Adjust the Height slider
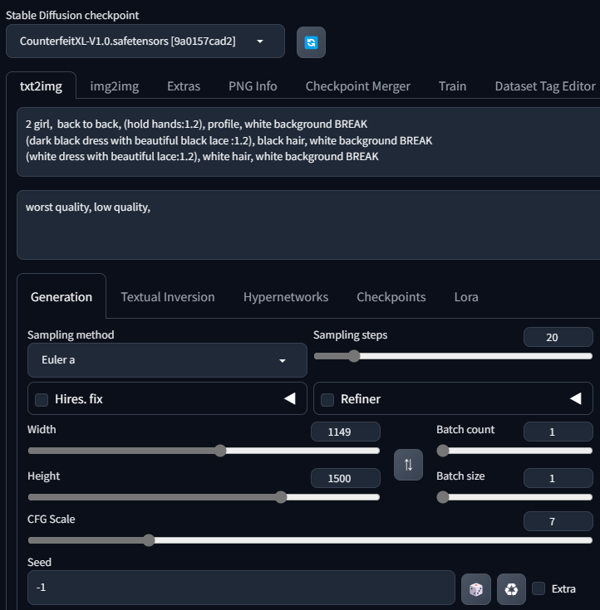Screen dimensions: 600x610 point(204,497)
